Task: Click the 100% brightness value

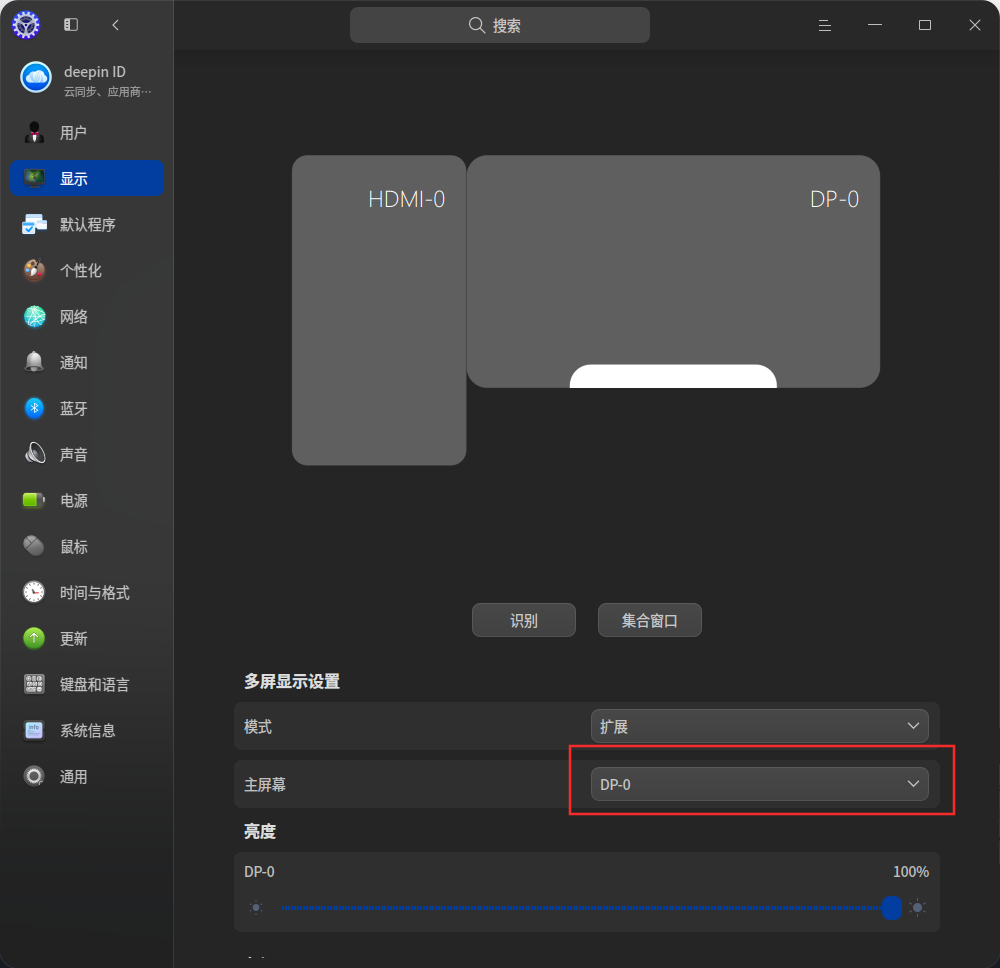Action: coord(911,872)
